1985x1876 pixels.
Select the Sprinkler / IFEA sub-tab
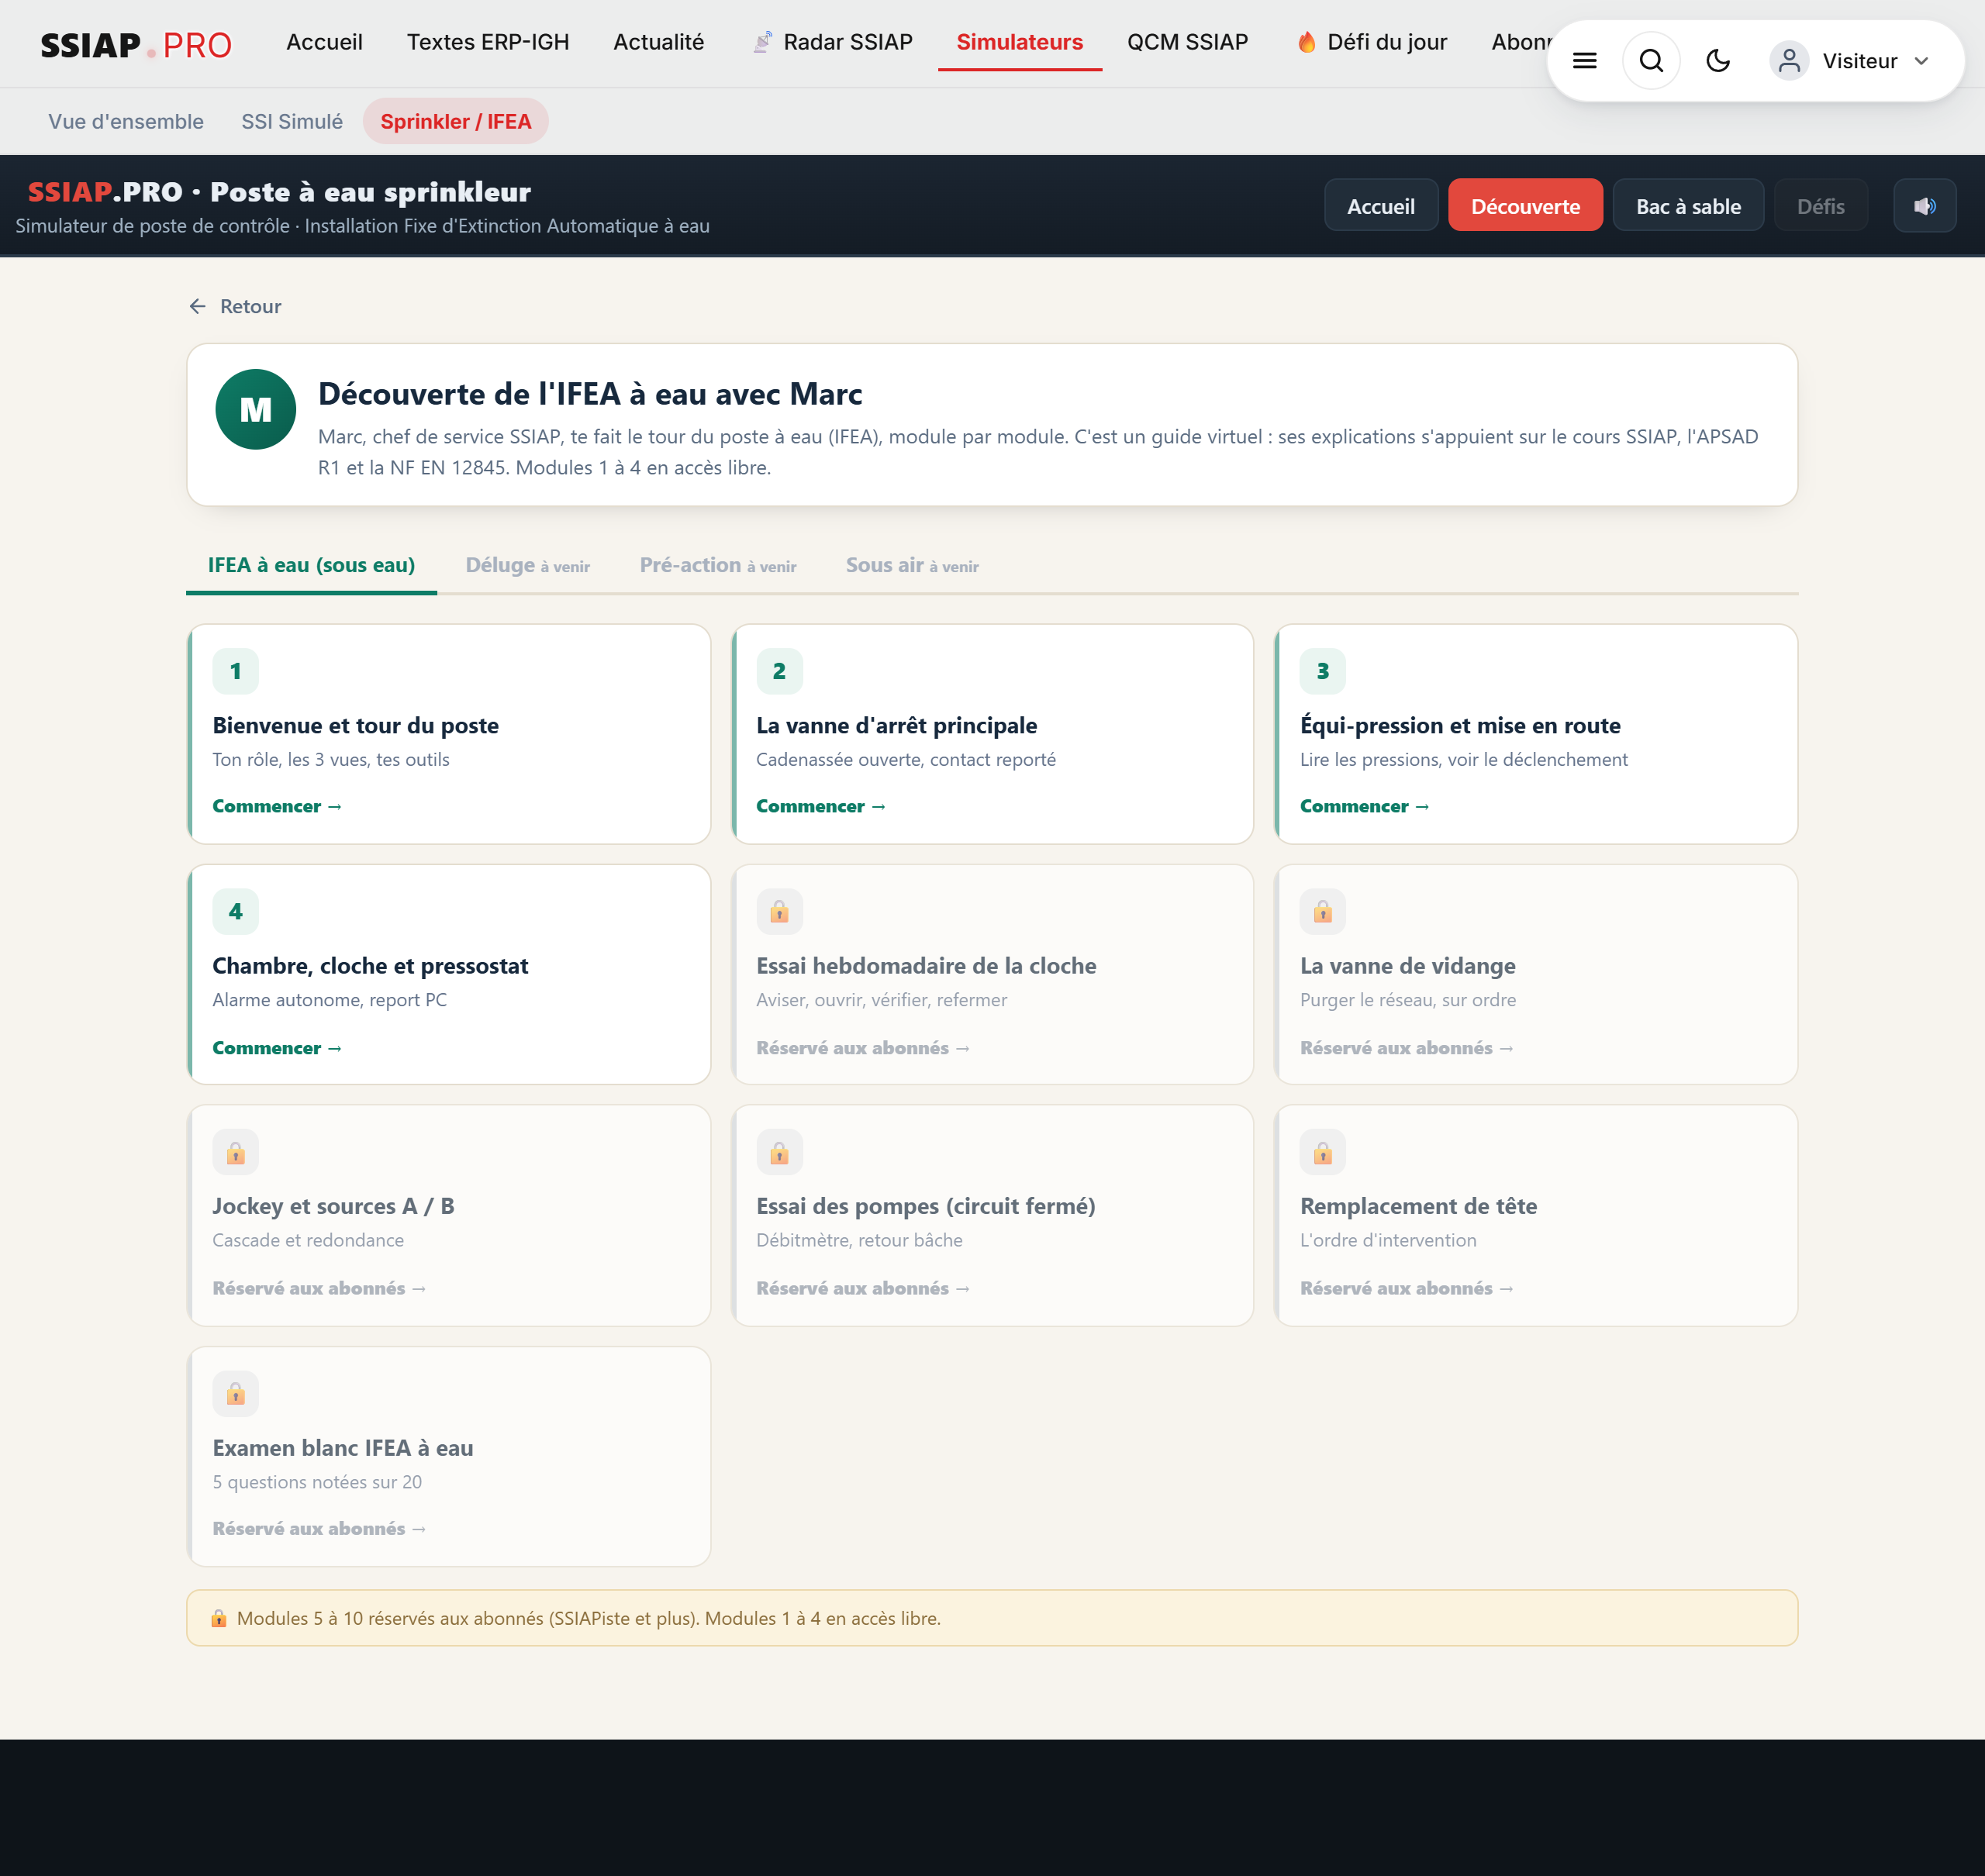(455, 121)
